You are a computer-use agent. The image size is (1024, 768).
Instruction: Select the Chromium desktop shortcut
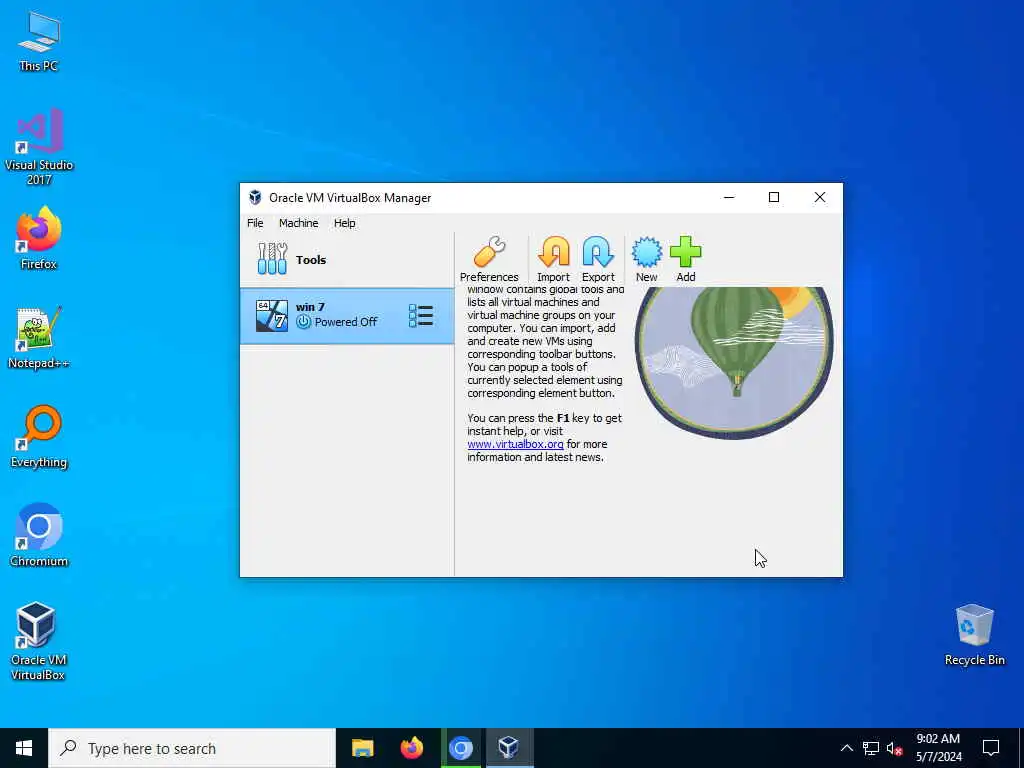click(x=39, y=535)
